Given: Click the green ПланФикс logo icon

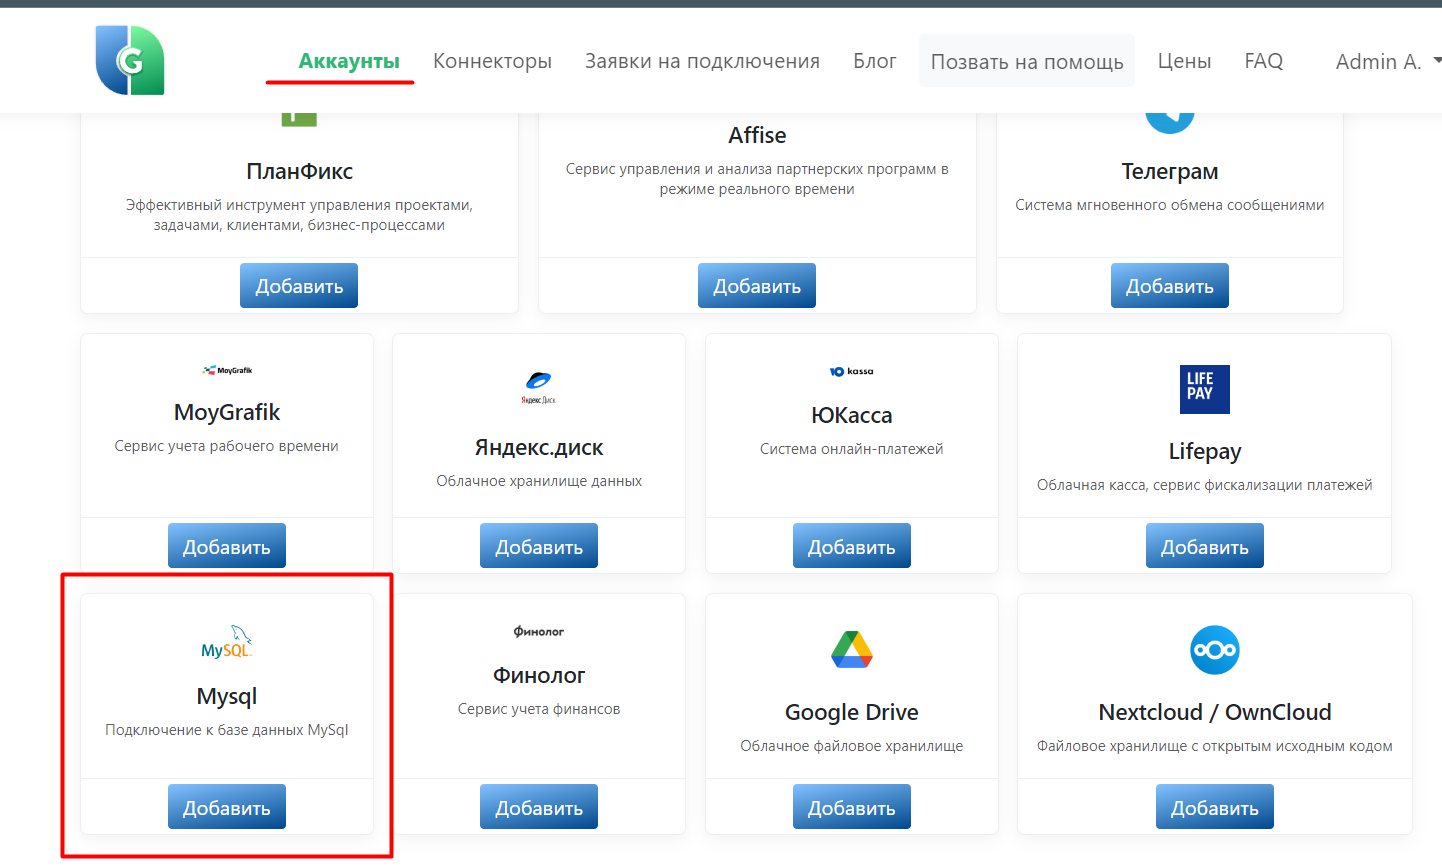Looking at the screenshot, I should coord(299,120).
